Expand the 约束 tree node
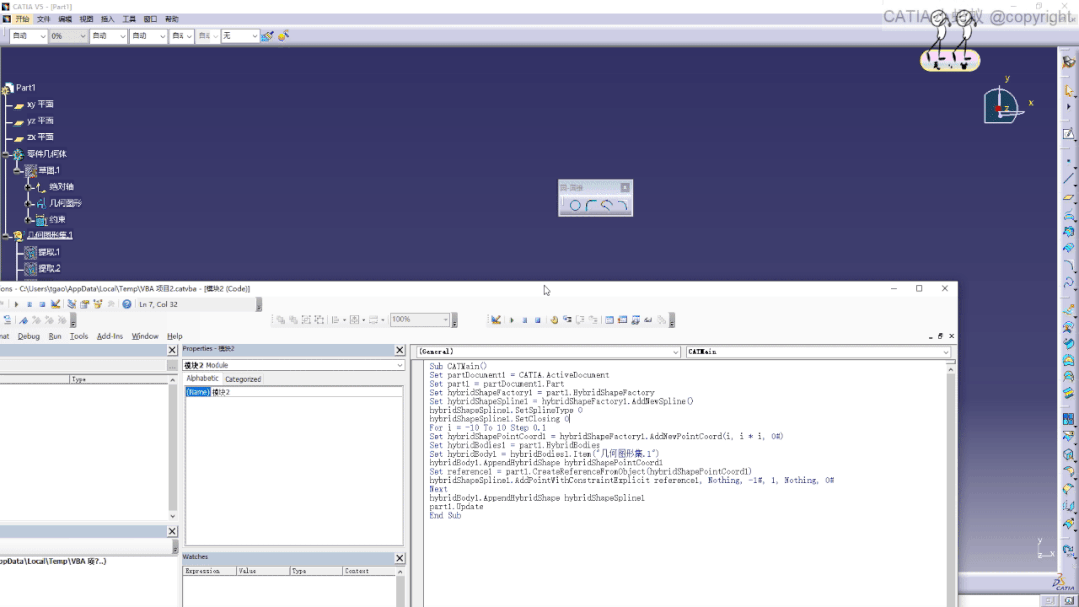 [29, 220]
